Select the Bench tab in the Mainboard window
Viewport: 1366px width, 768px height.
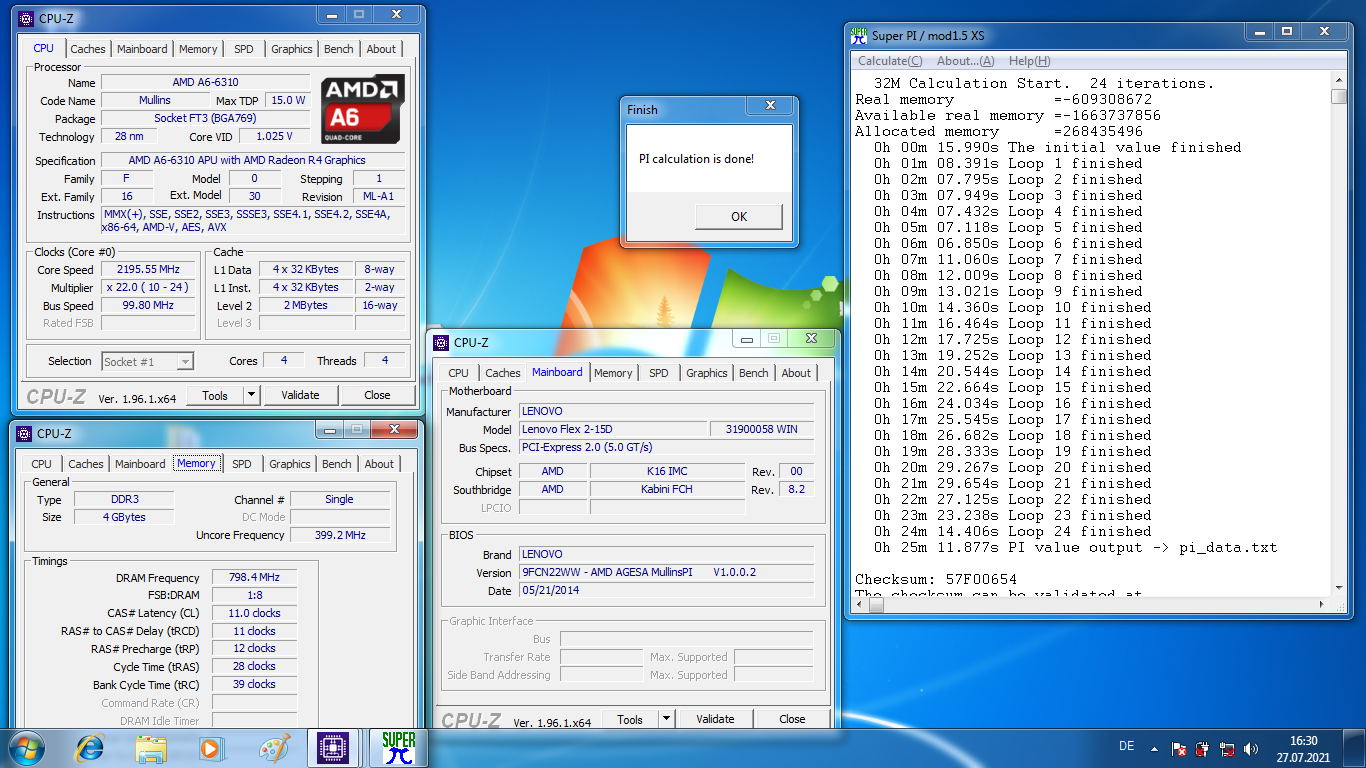754,373
